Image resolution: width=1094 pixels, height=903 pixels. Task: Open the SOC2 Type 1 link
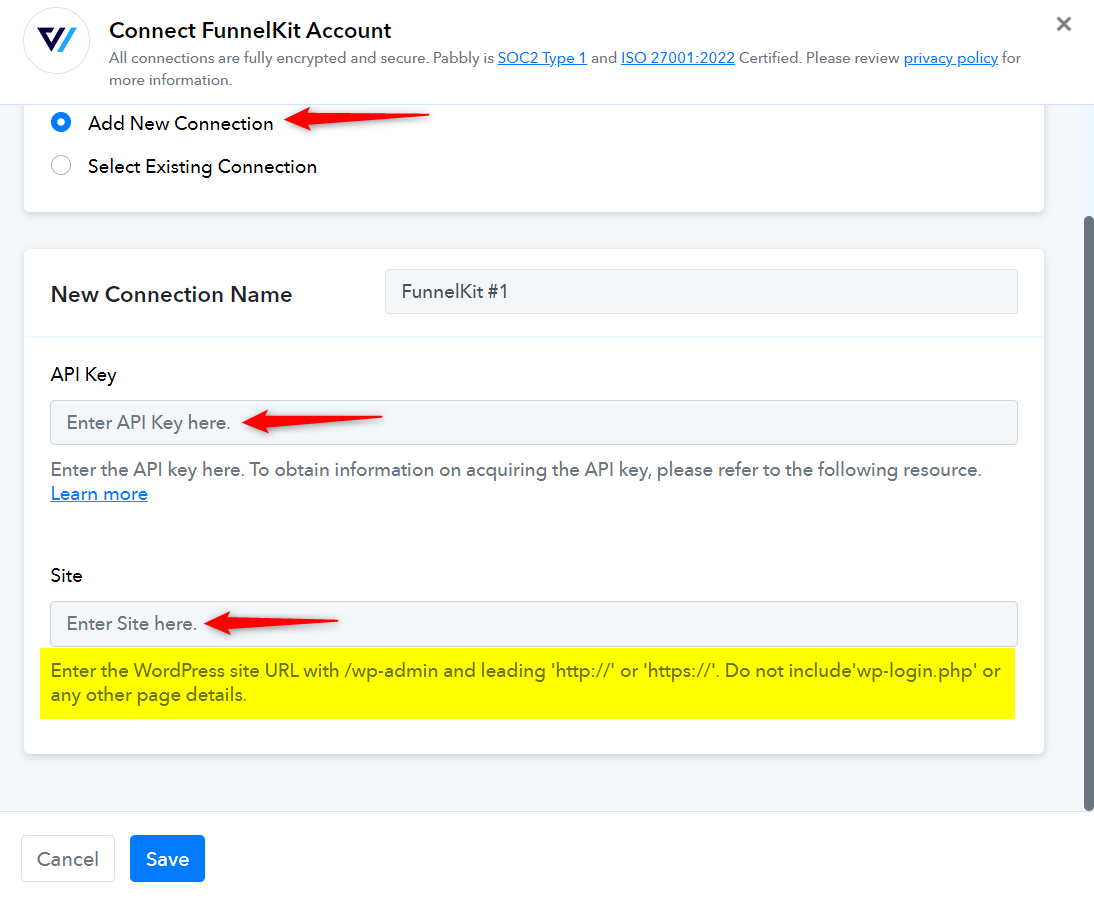click(541, 58)
